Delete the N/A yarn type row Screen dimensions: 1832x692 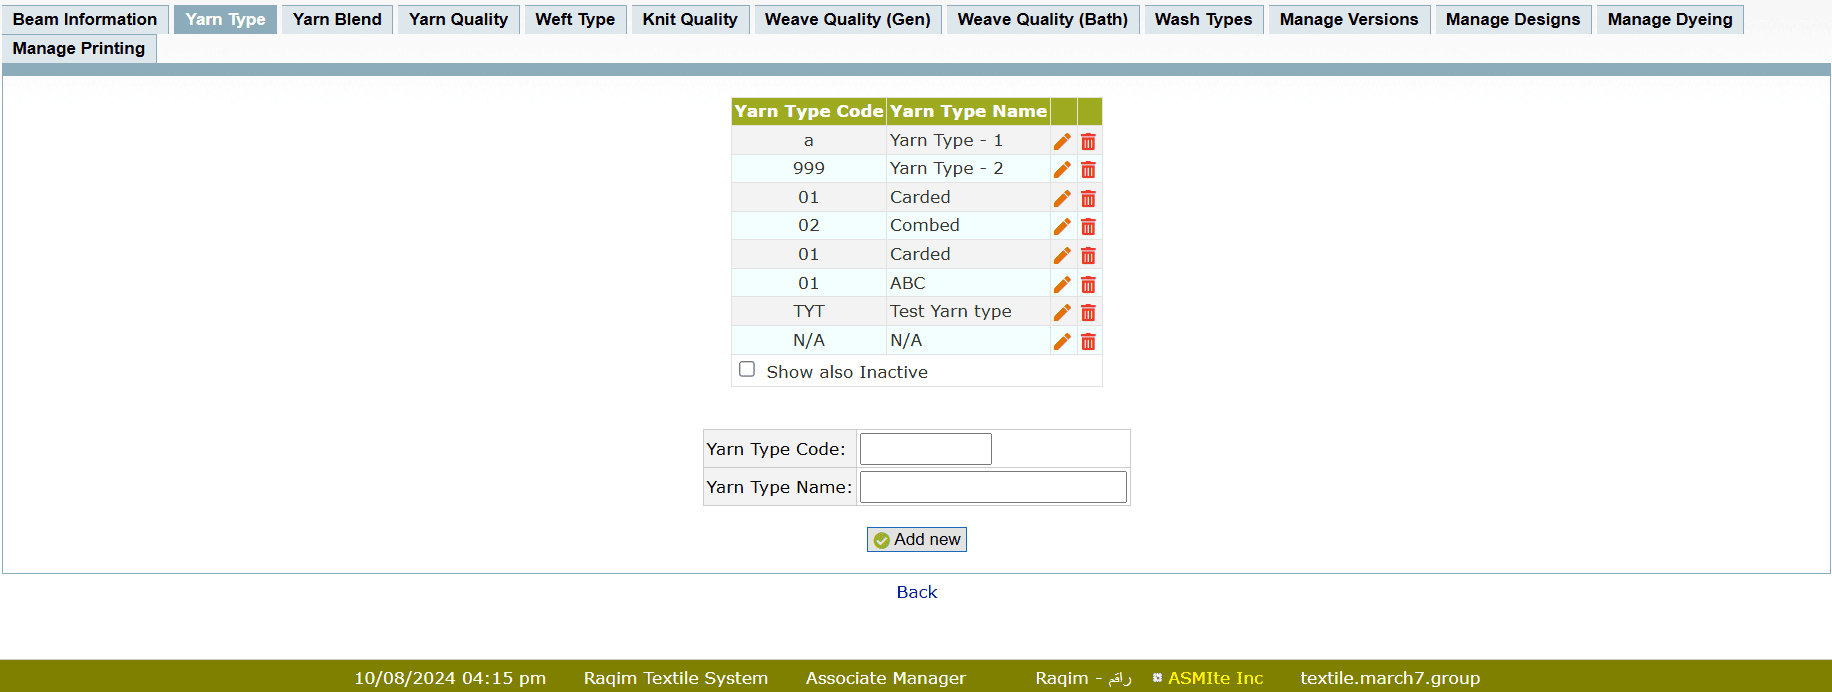click(1088, 342)
